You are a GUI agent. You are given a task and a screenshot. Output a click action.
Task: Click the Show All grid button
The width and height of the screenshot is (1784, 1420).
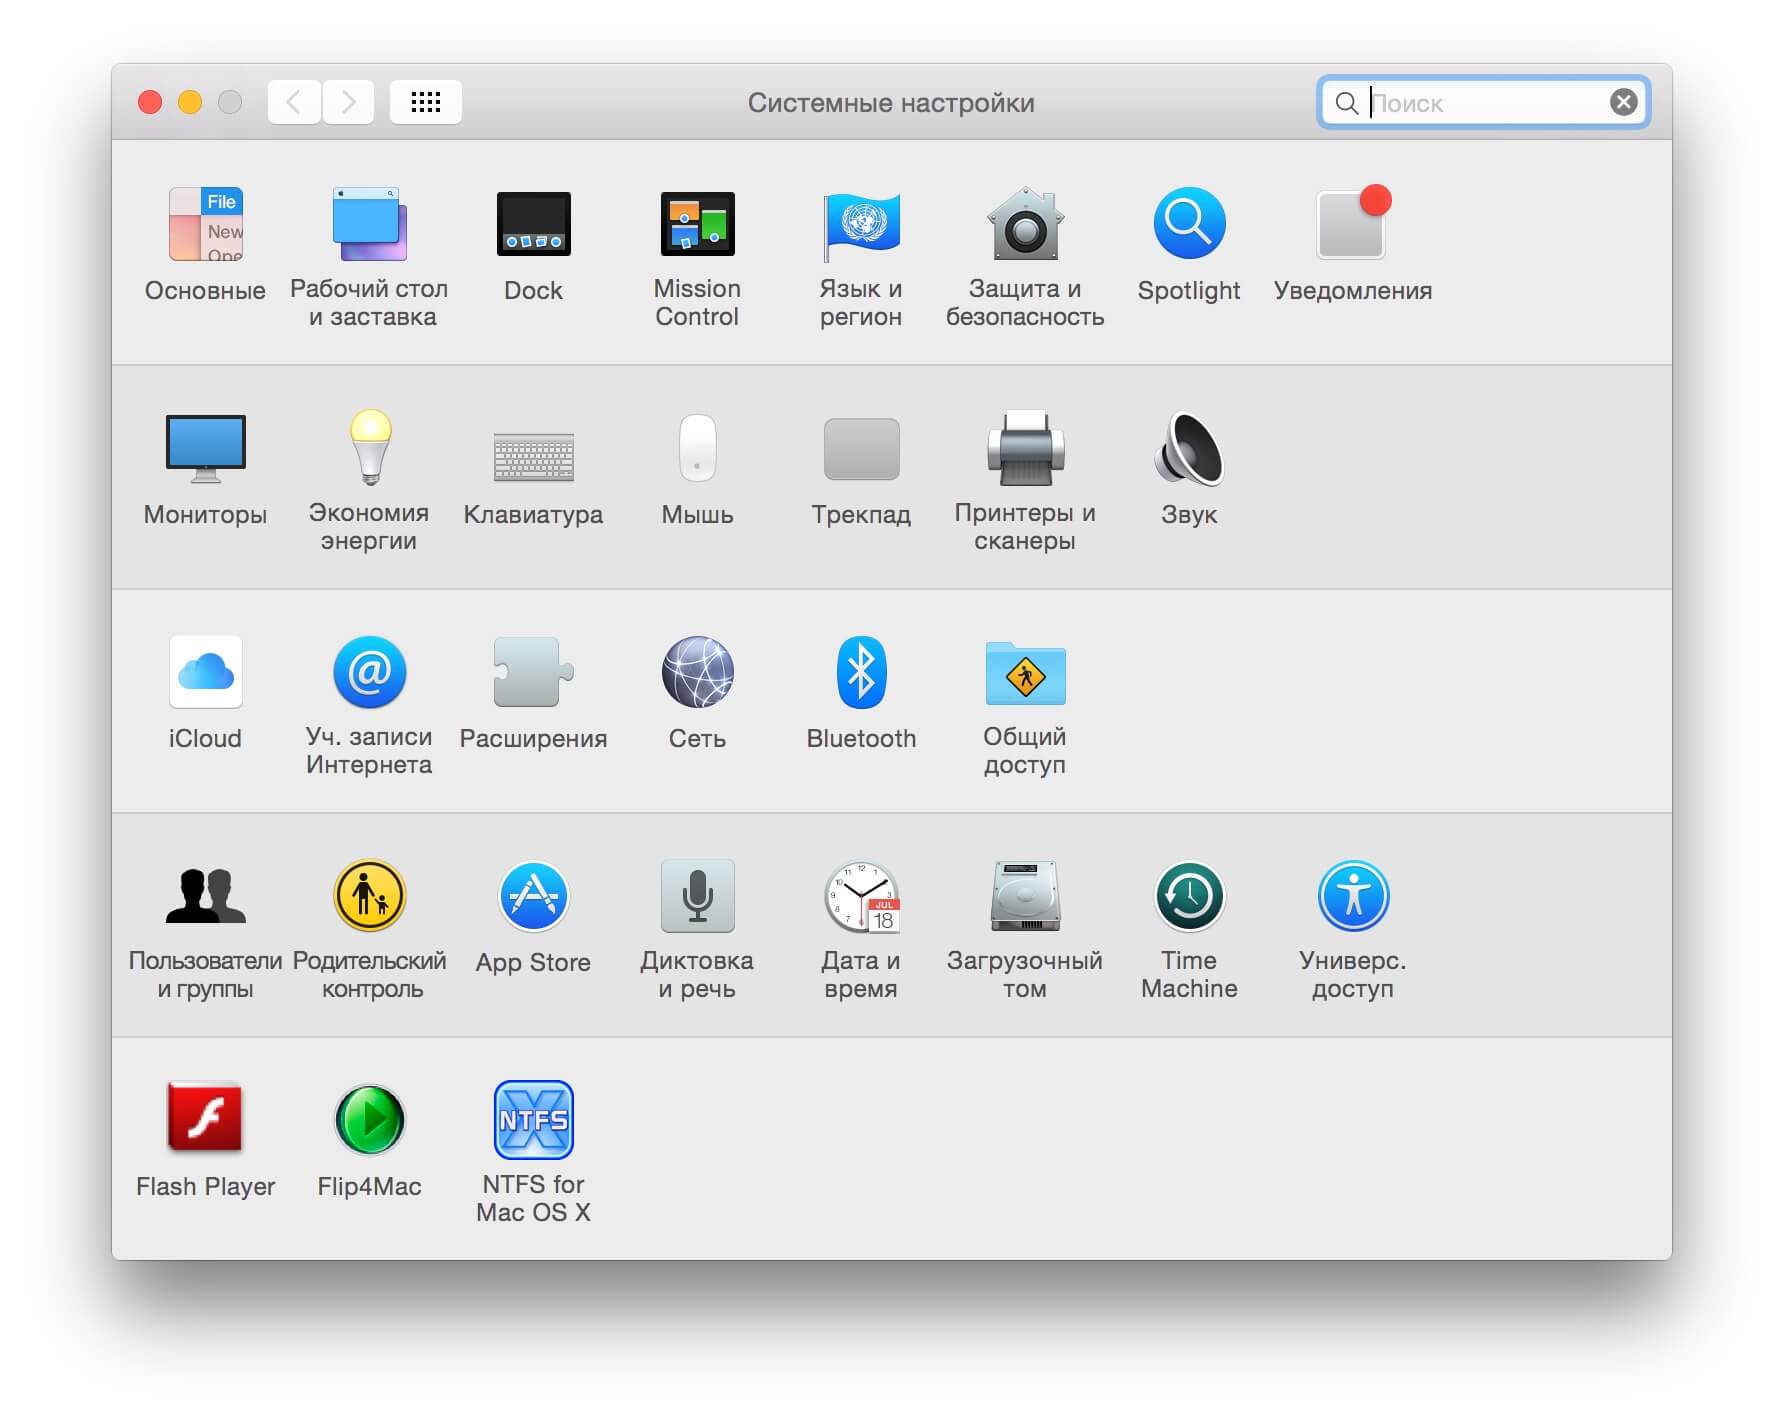426,102
